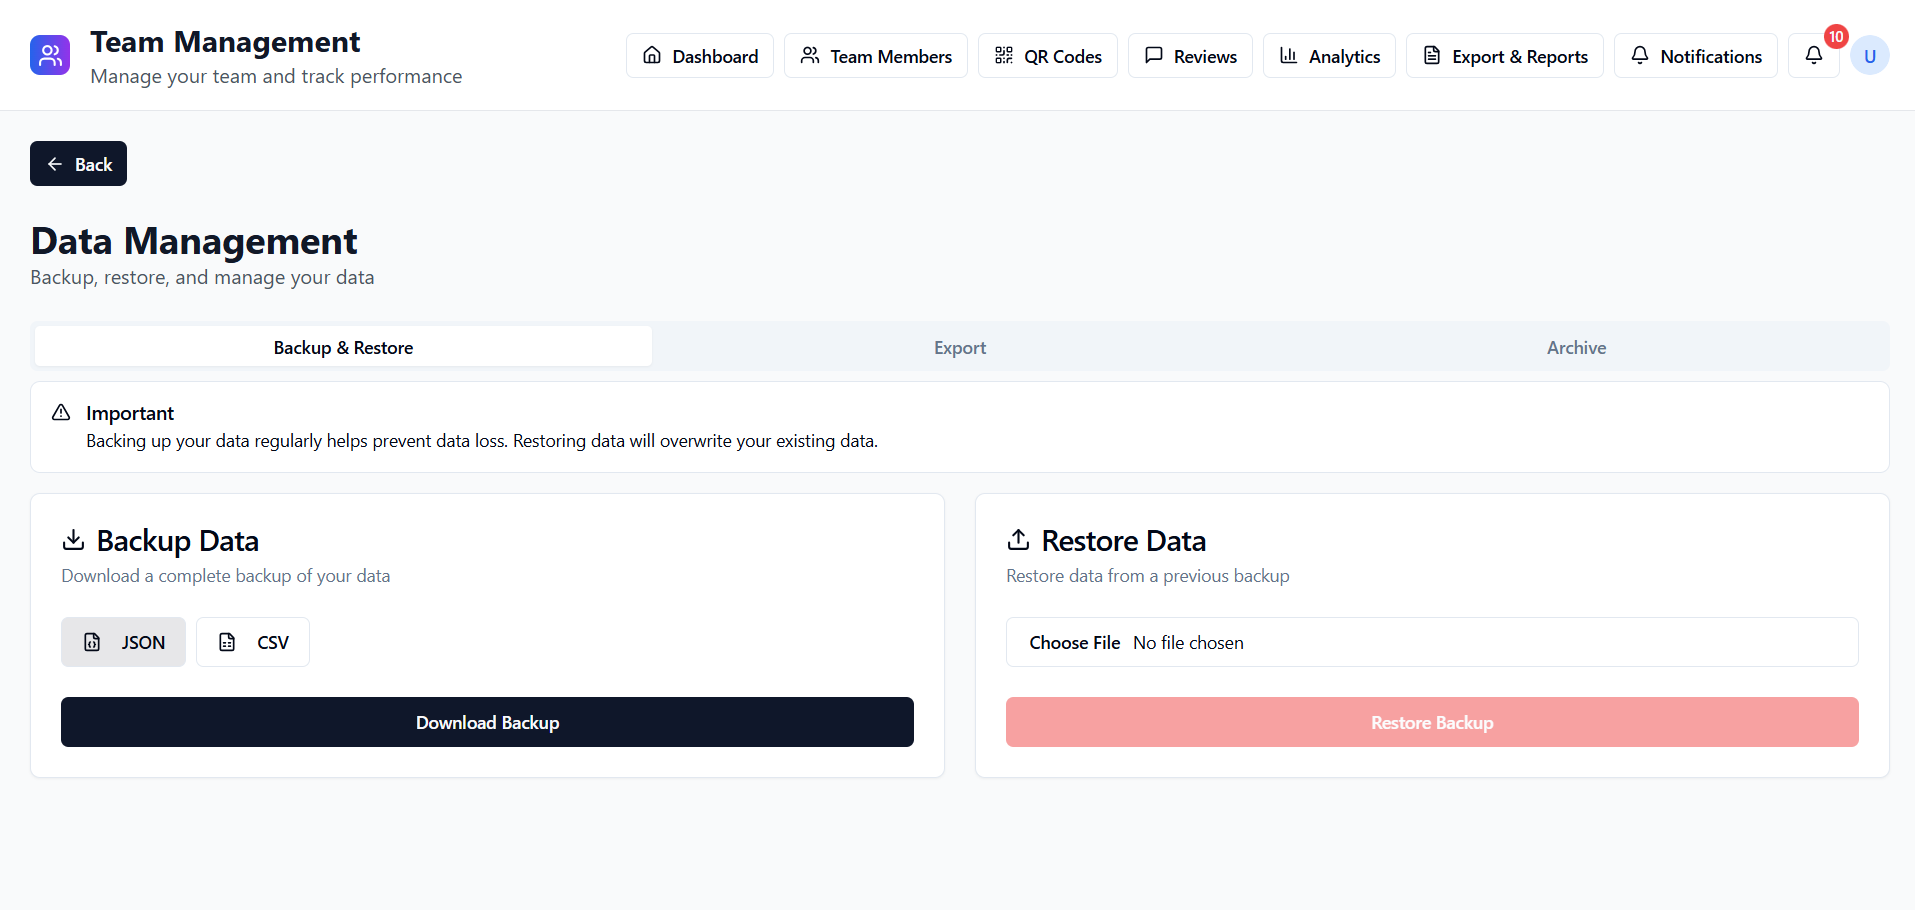The width and height of the screenshot is (1915, 910).
Task: Switch to the Backup & Restore tab
Action: point(343,347)
